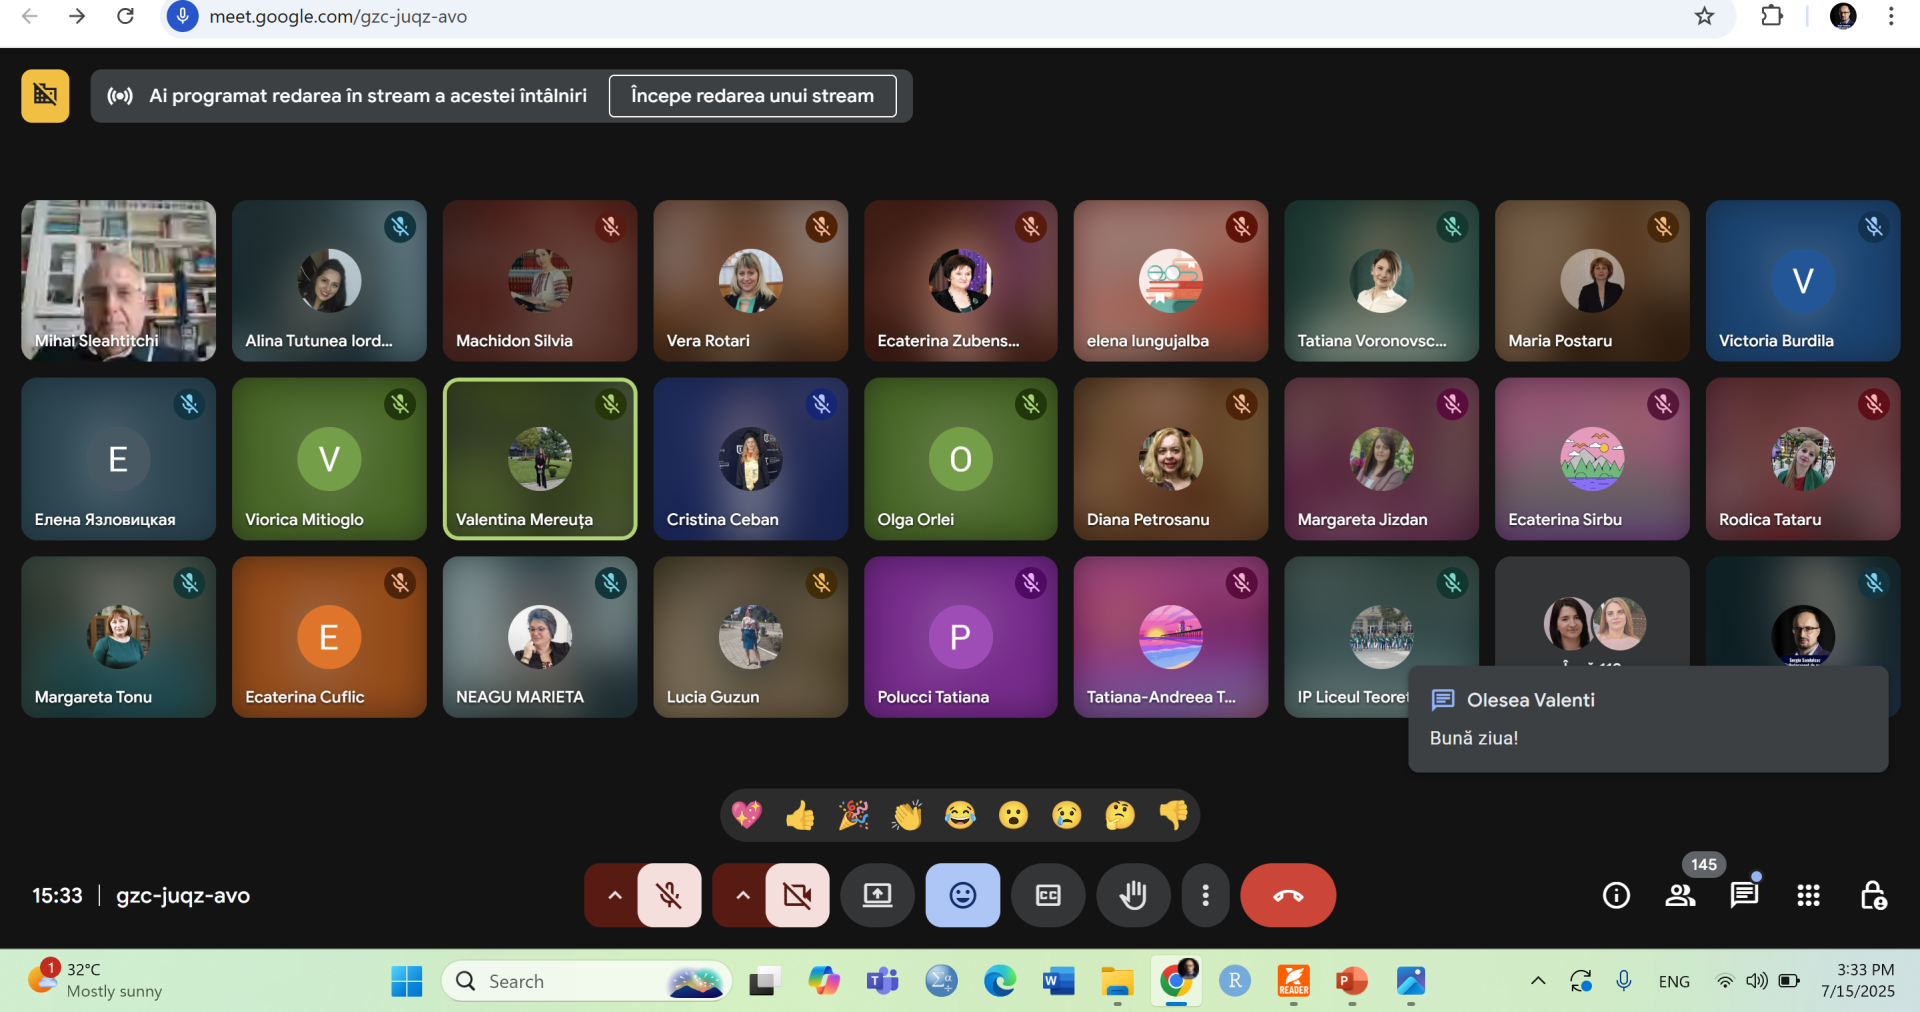Raise your hand in the meeting
This screenshot has width=1920, height=1012.
(1133, 895)
